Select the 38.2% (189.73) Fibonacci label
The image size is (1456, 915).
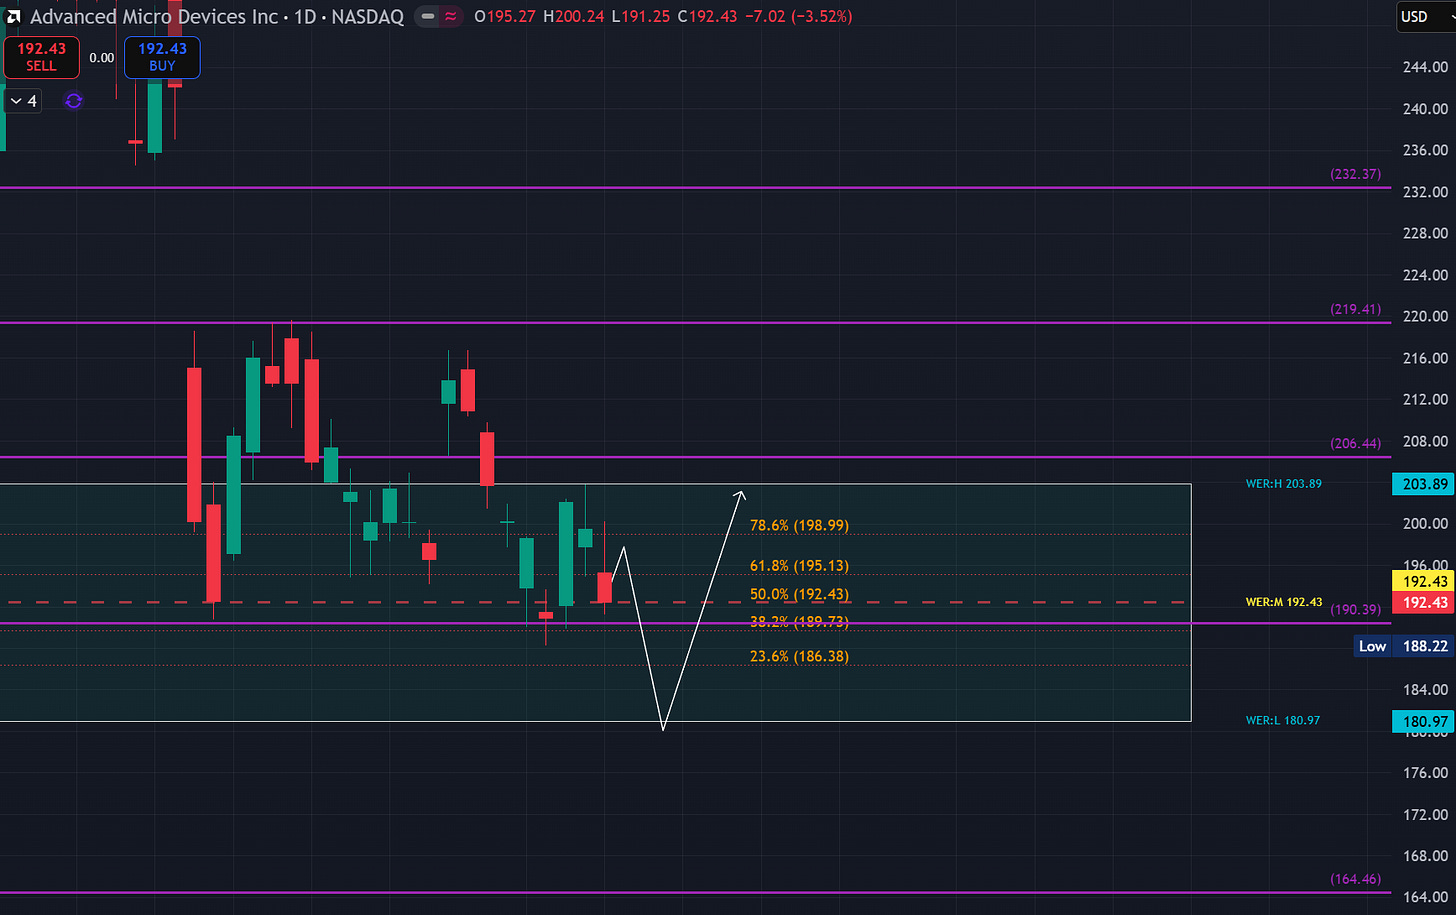(799, 622)
